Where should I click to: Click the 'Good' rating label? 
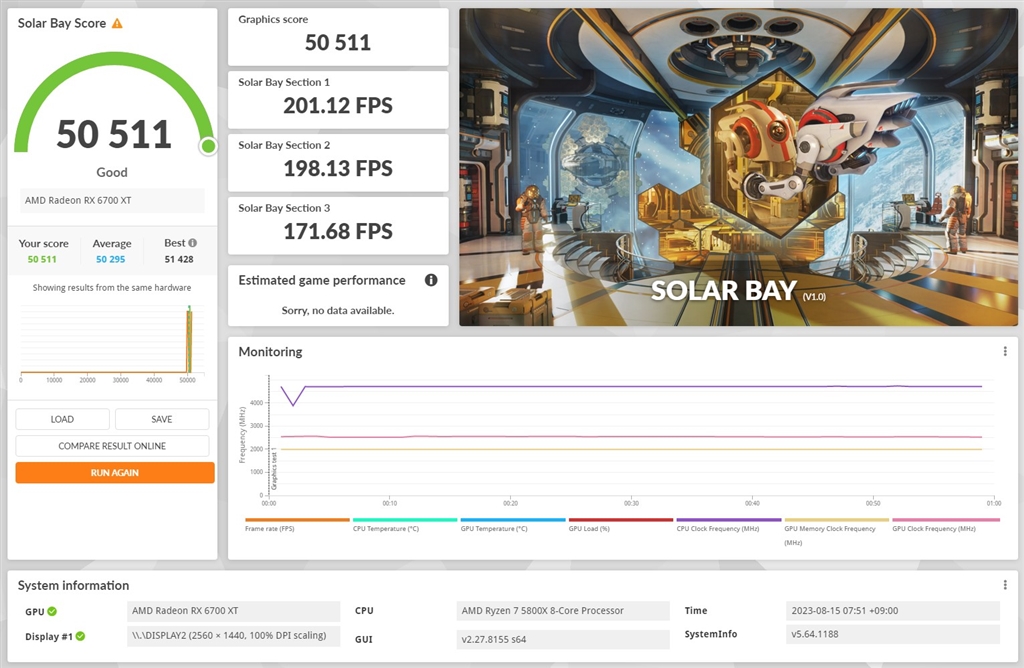112,172
